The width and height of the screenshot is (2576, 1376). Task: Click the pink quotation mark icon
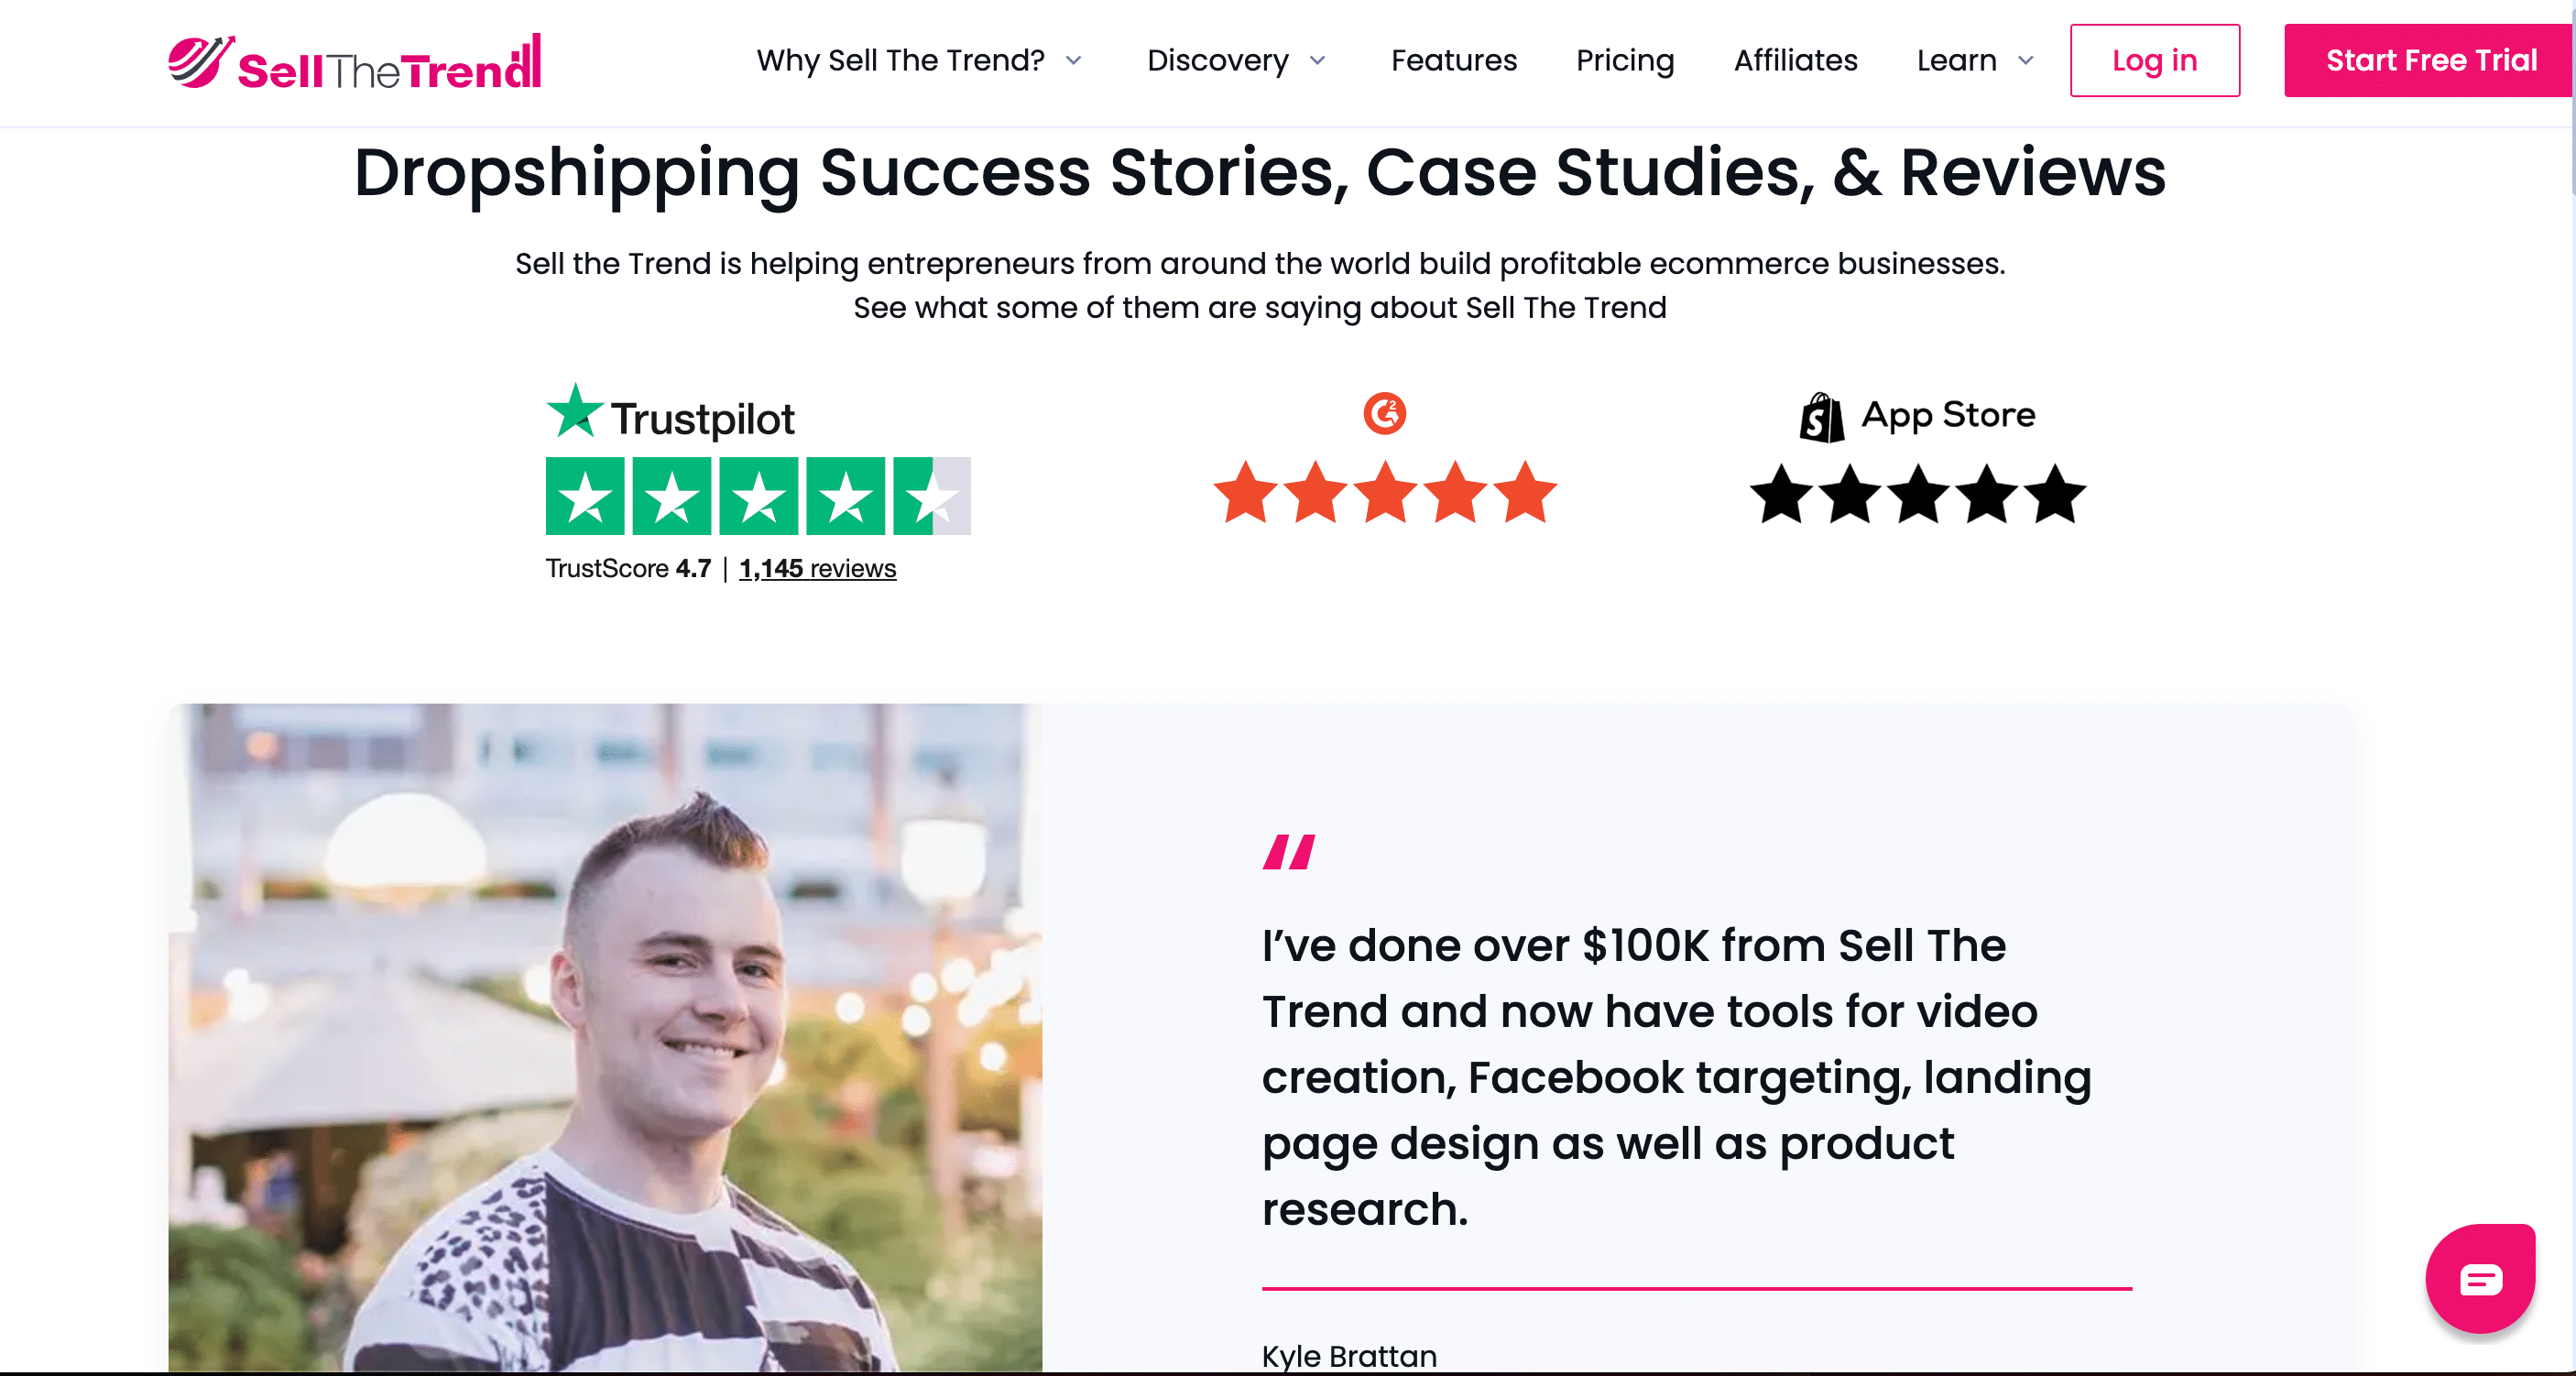[1288, 852]
